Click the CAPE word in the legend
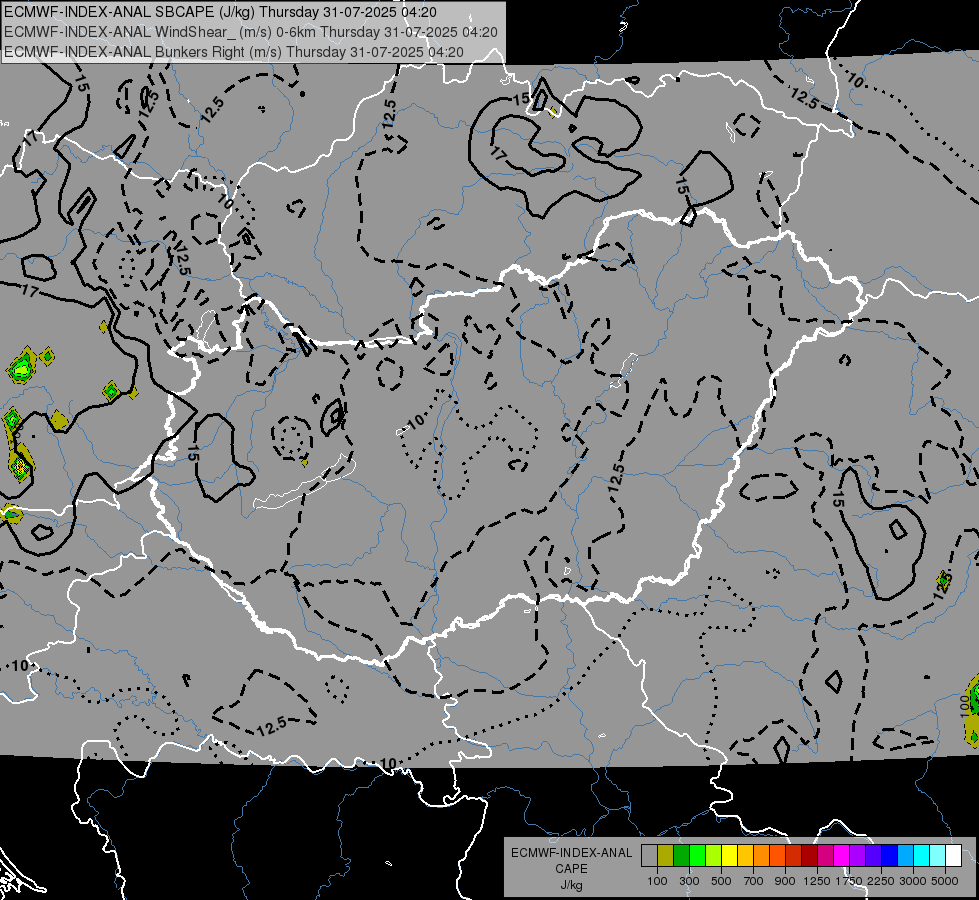 point(572,869)
